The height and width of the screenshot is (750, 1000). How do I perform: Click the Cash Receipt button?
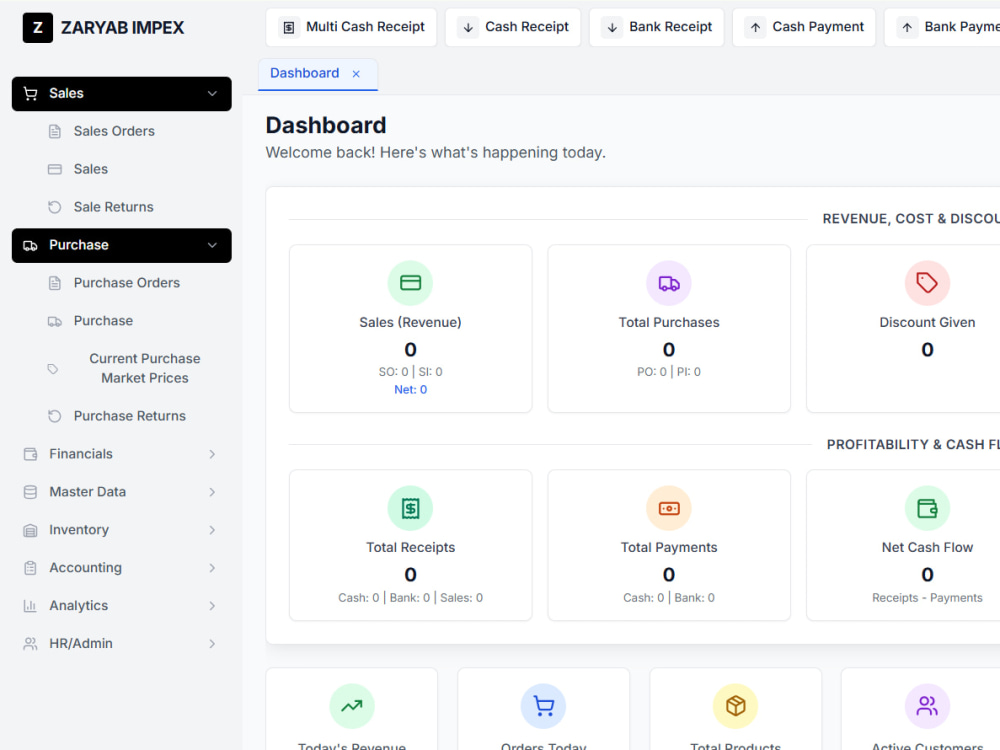pyautogui.click(x=513, y=27)
